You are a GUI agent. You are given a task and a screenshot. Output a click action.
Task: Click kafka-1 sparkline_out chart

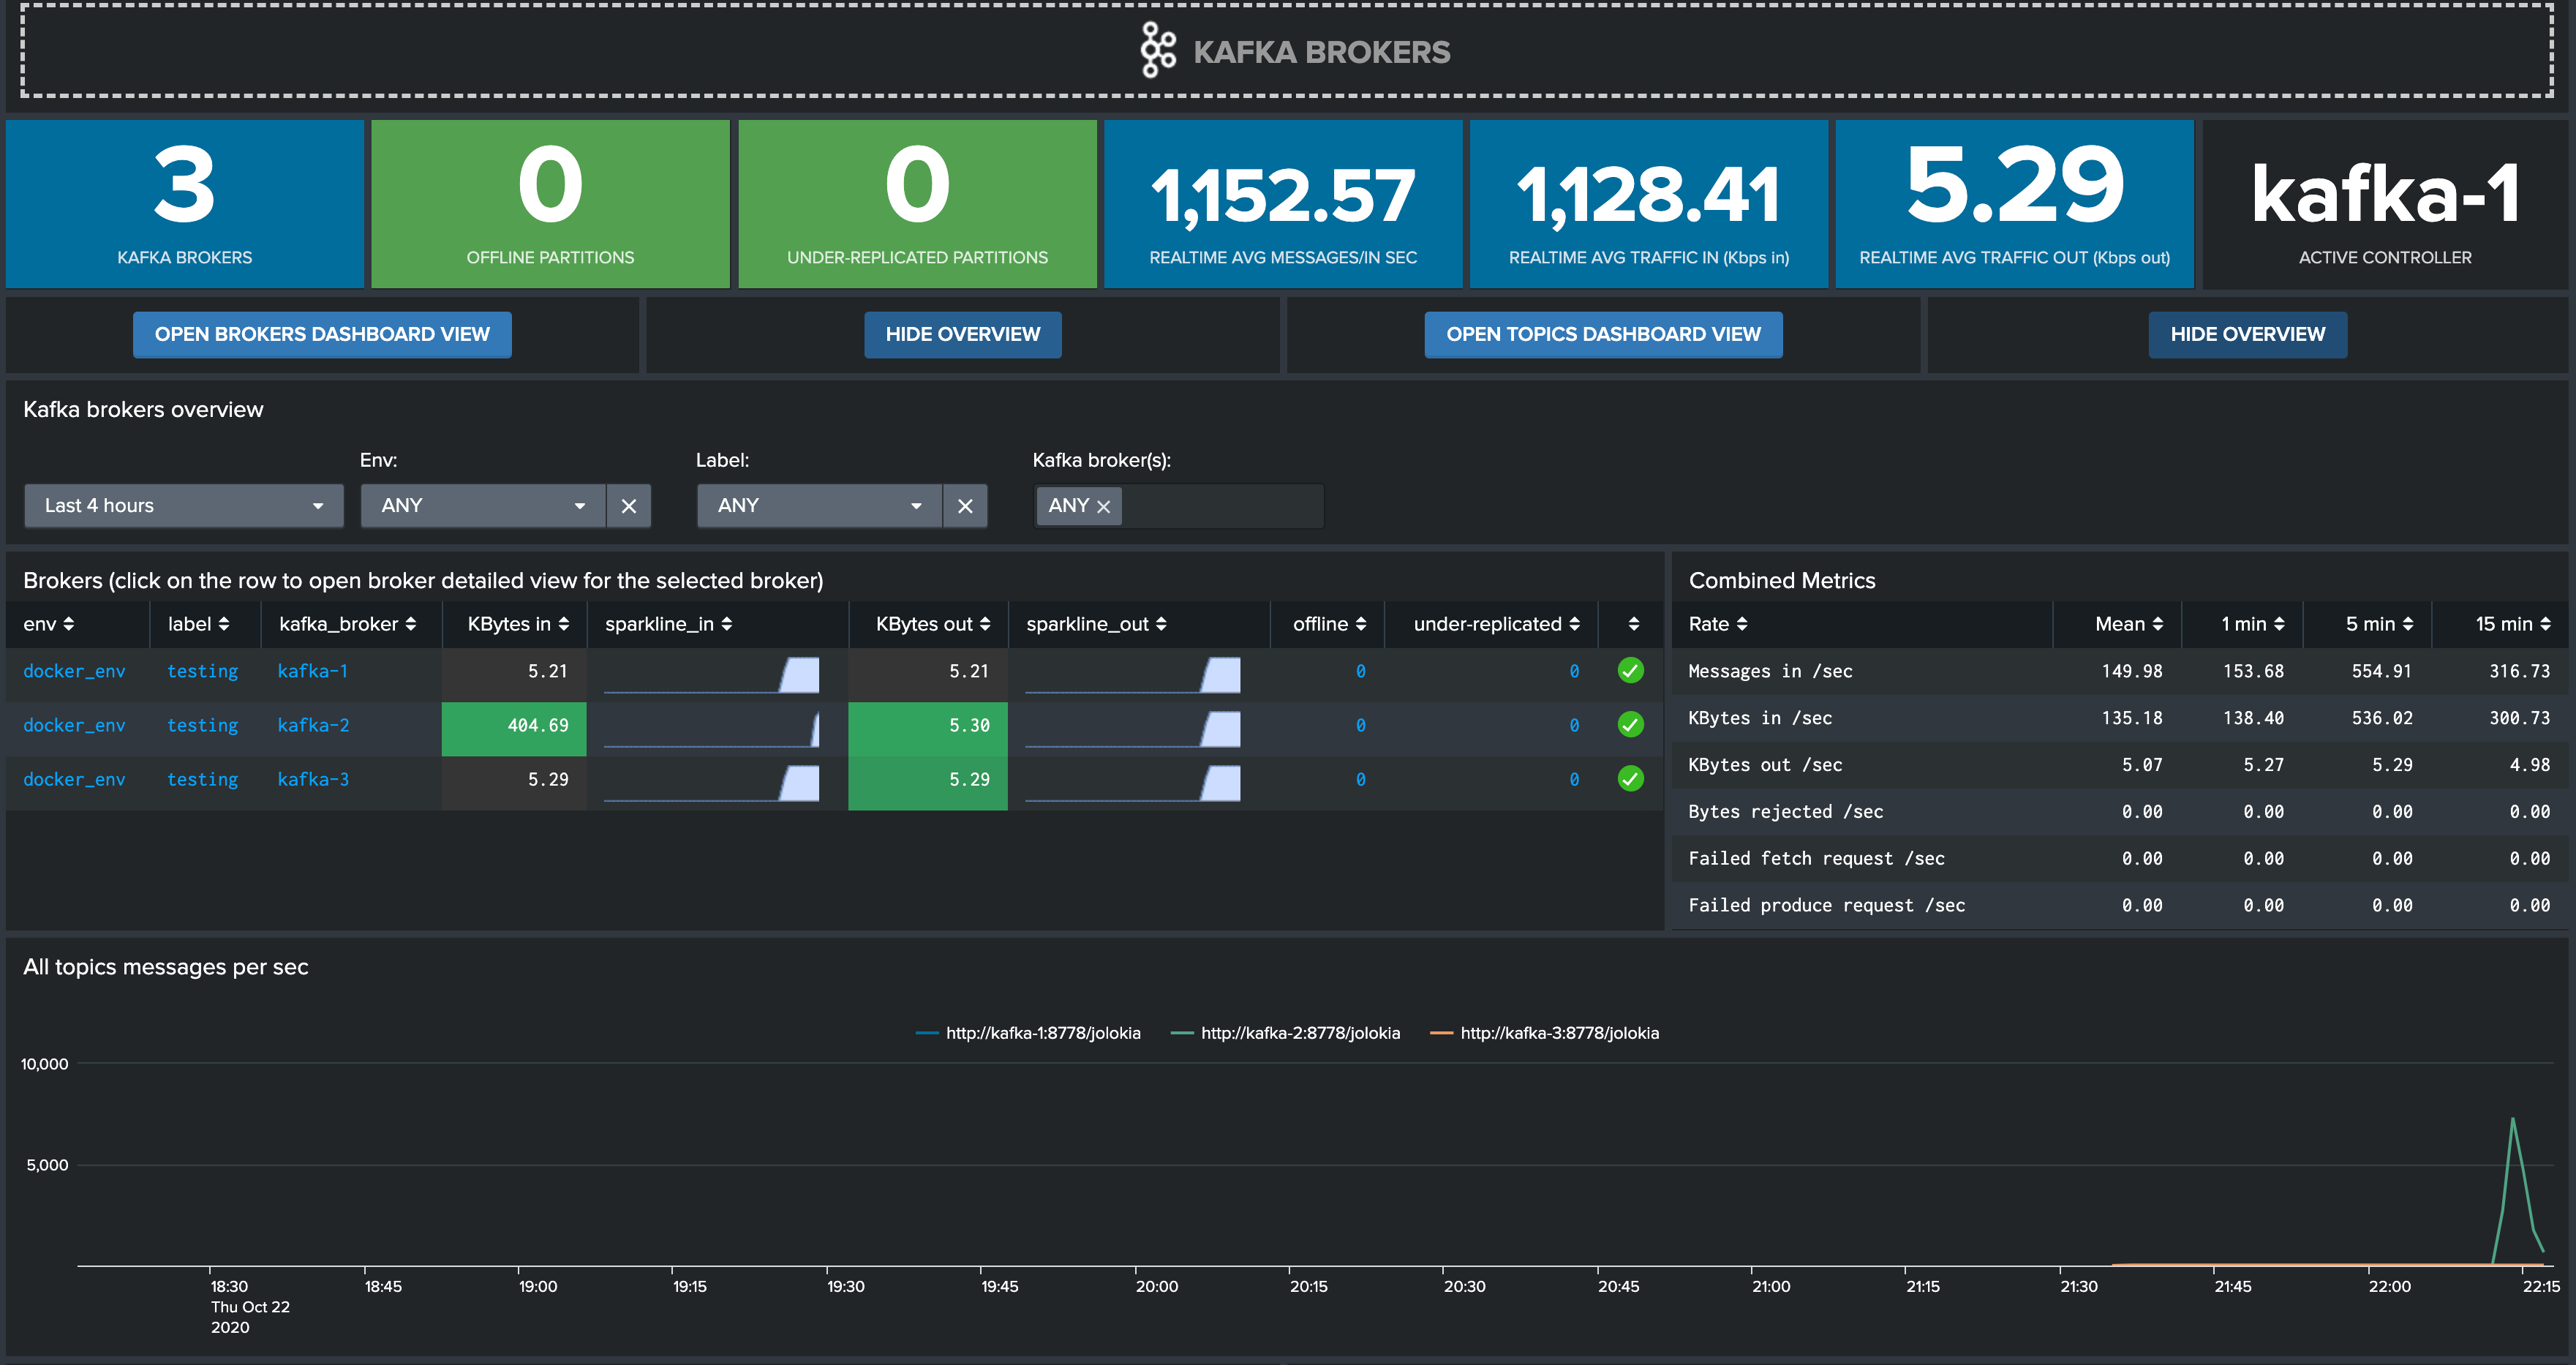[1132, 674]
